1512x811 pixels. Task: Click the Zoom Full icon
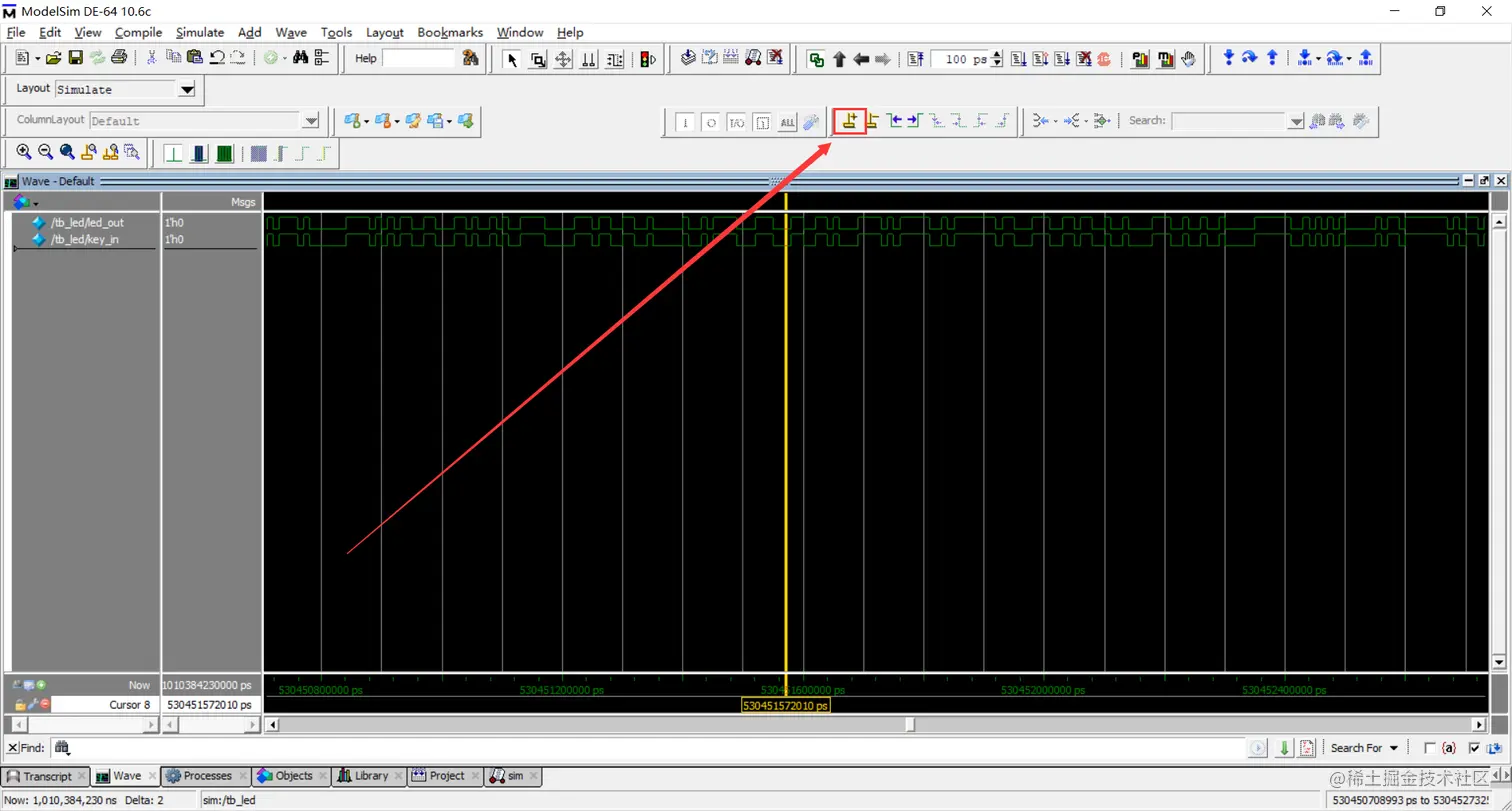pos(67,153)
